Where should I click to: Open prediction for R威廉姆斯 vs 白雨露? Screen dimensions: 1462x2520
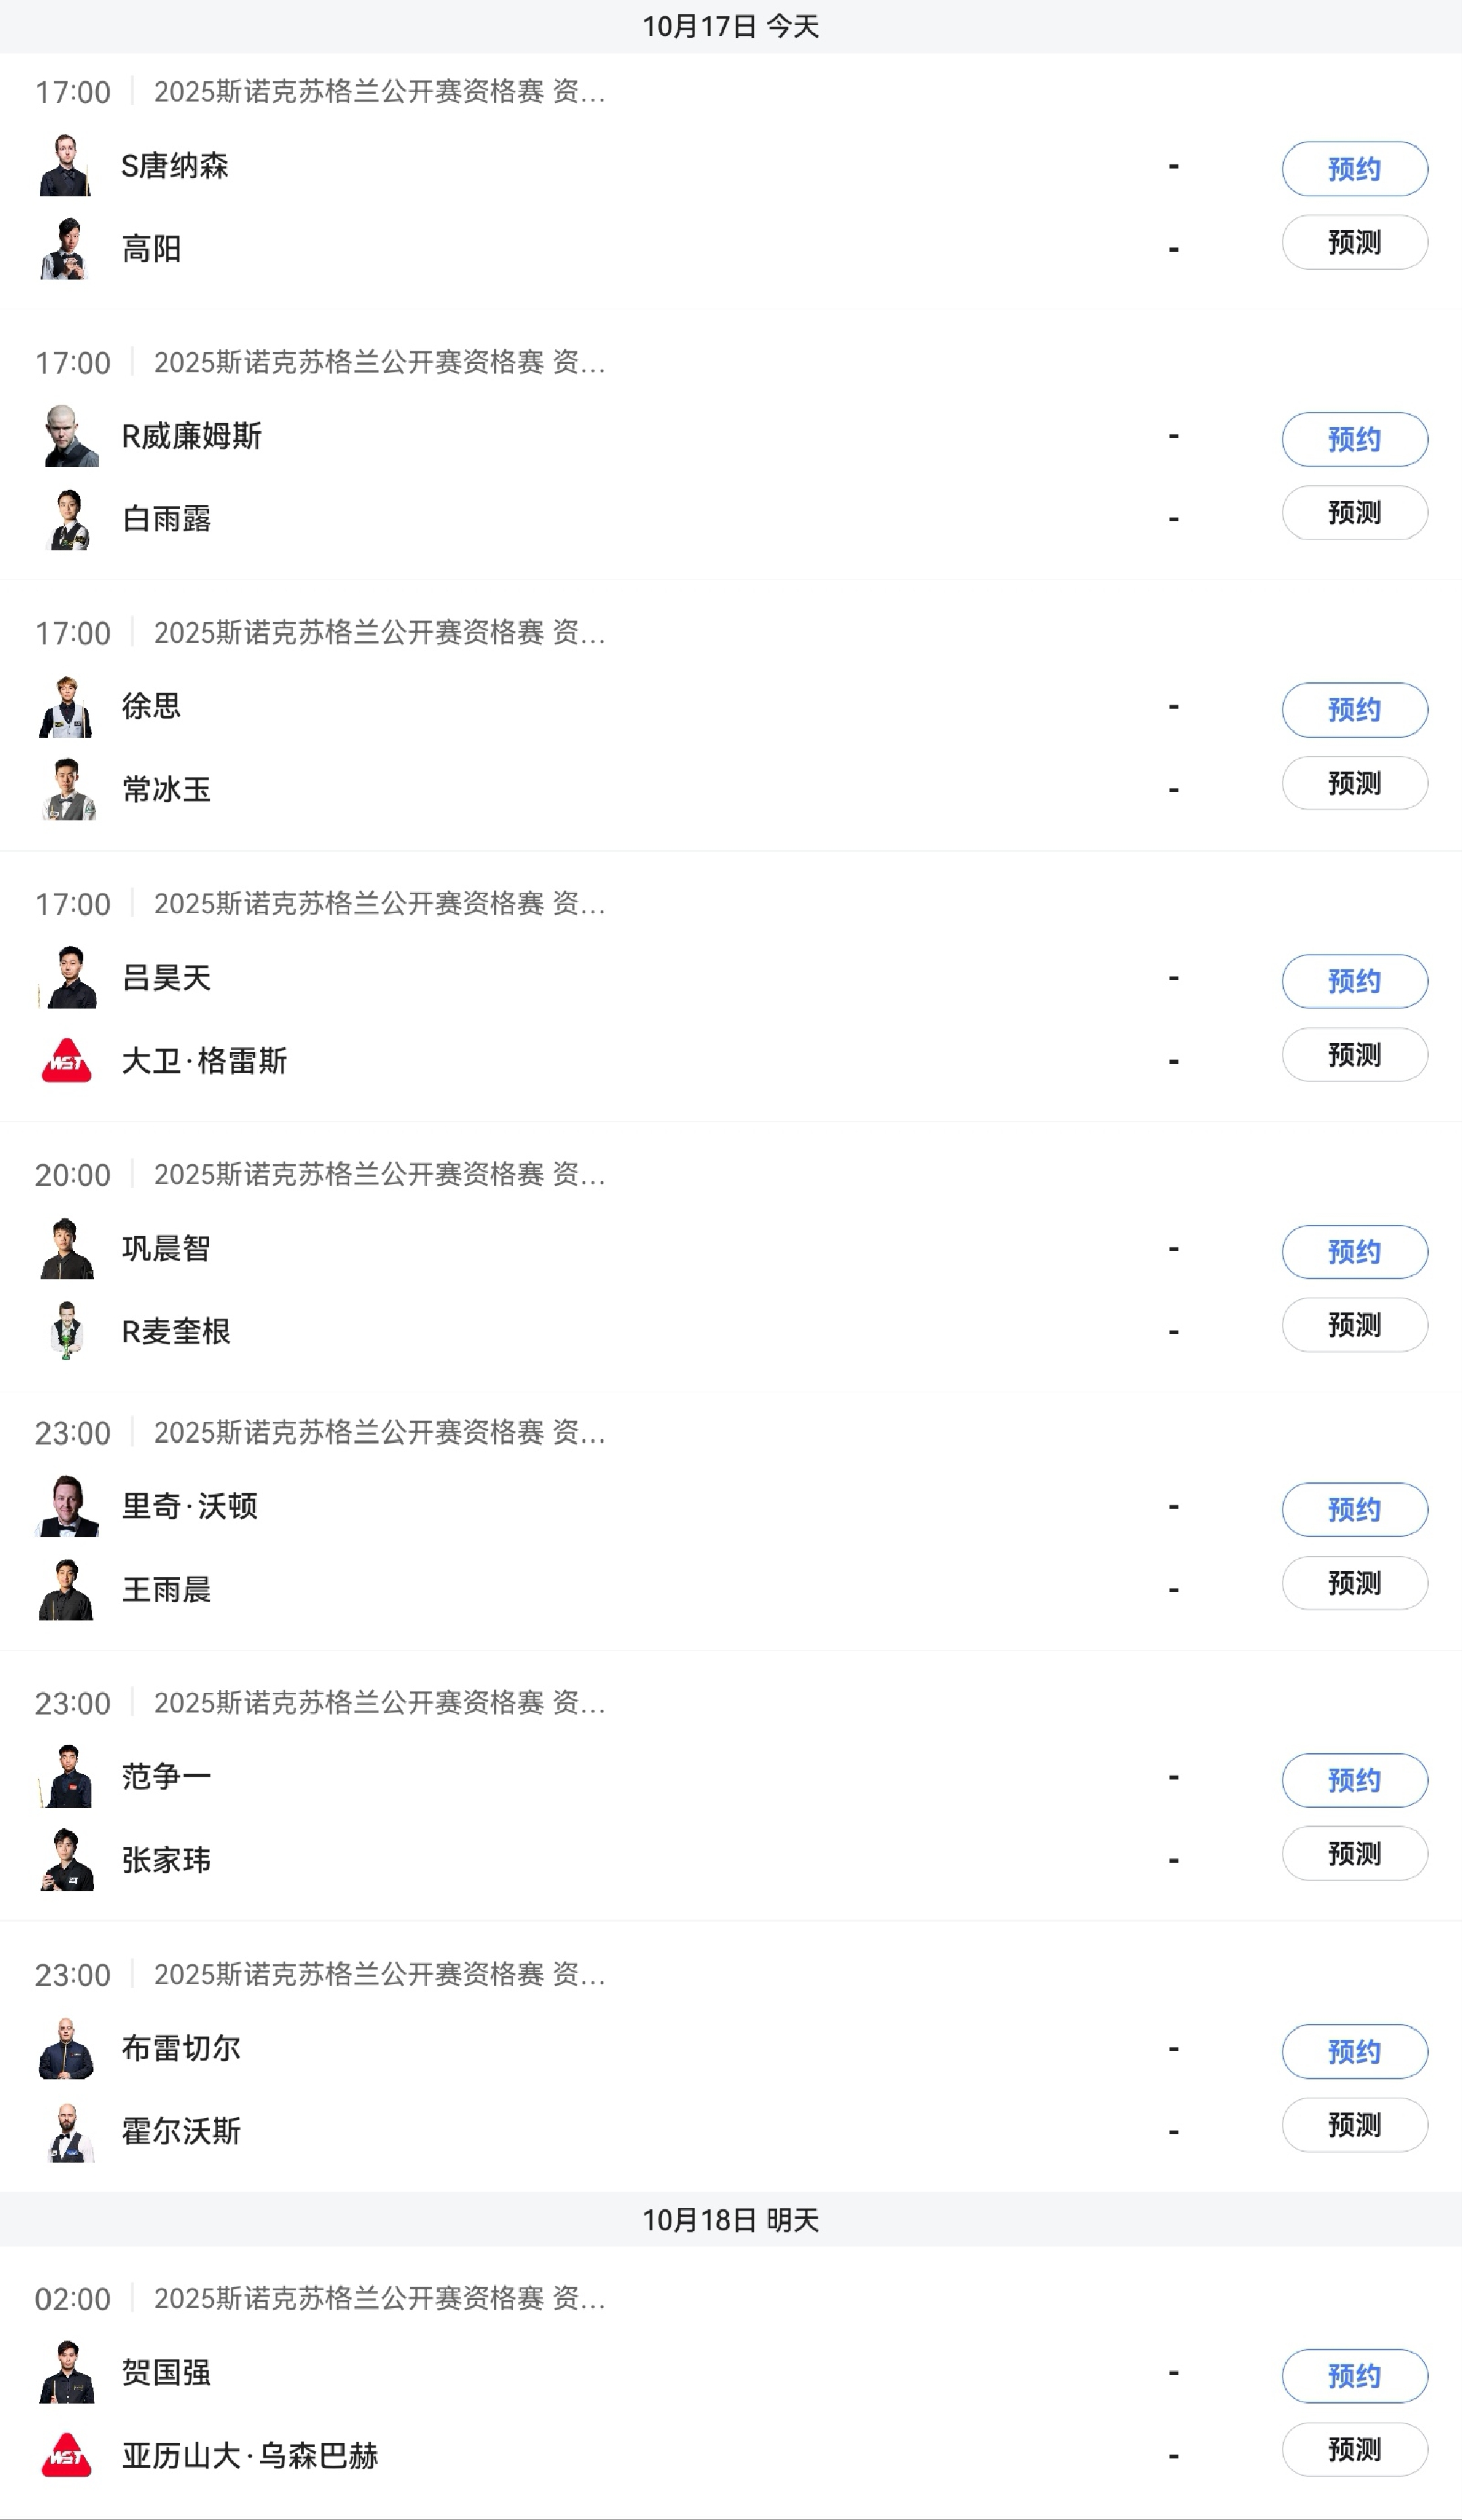1354,513
